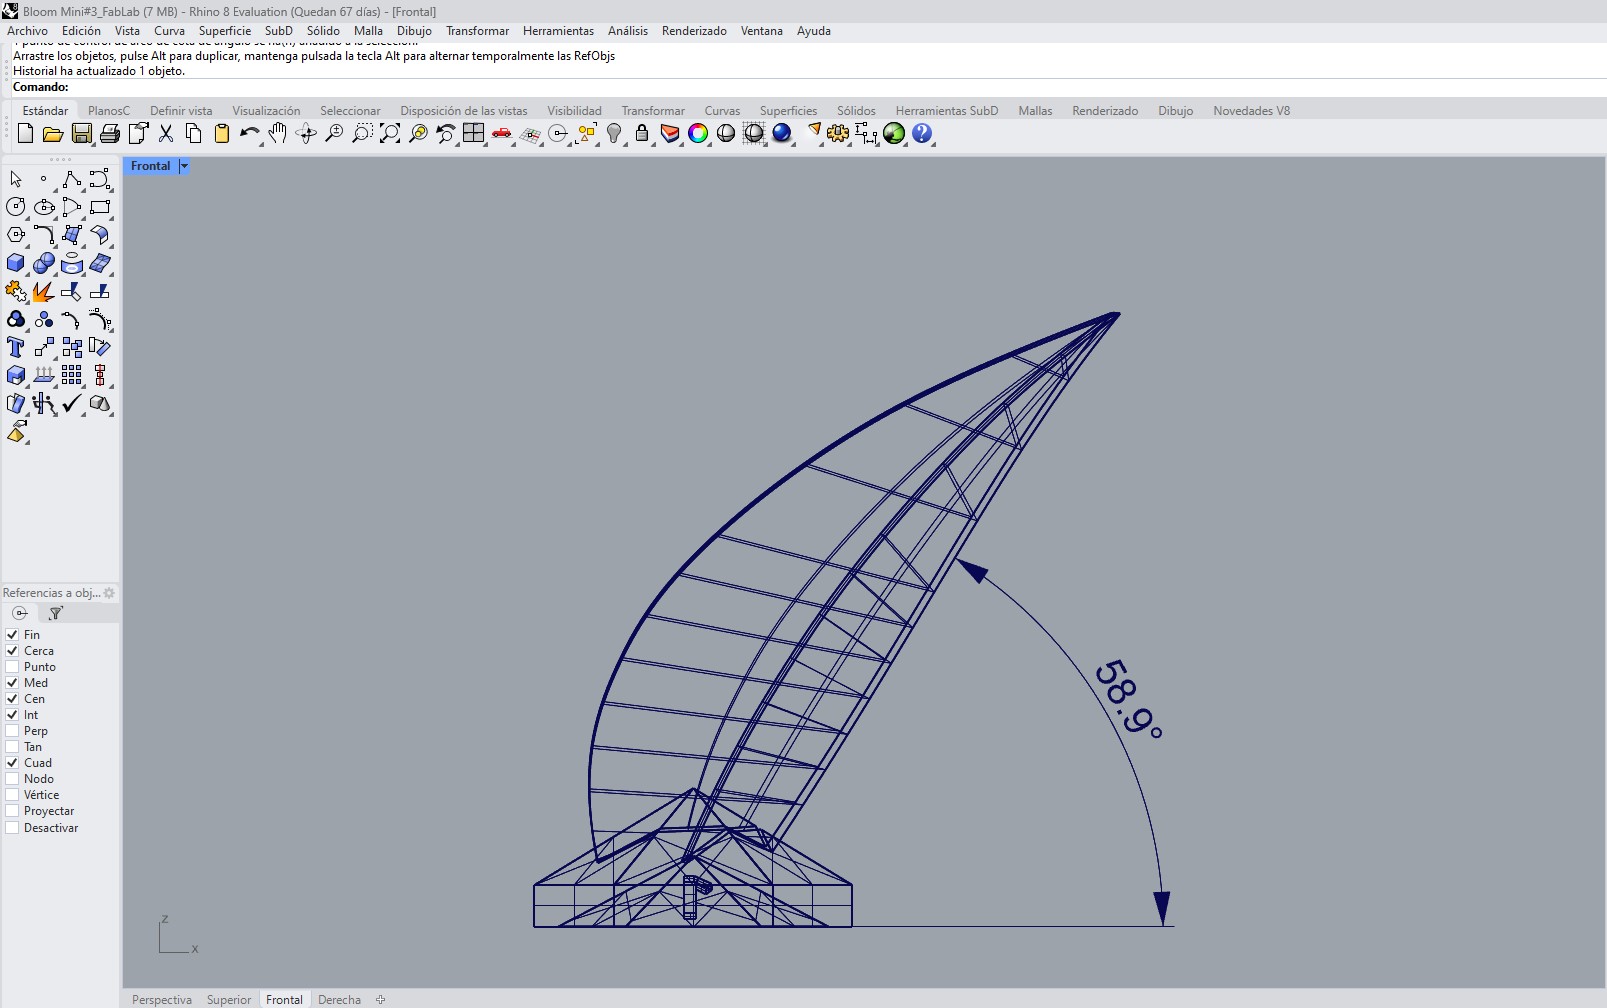1607x1008 pixels.
Task: Click the orange Explode icon
Action: tap(44, 291)
